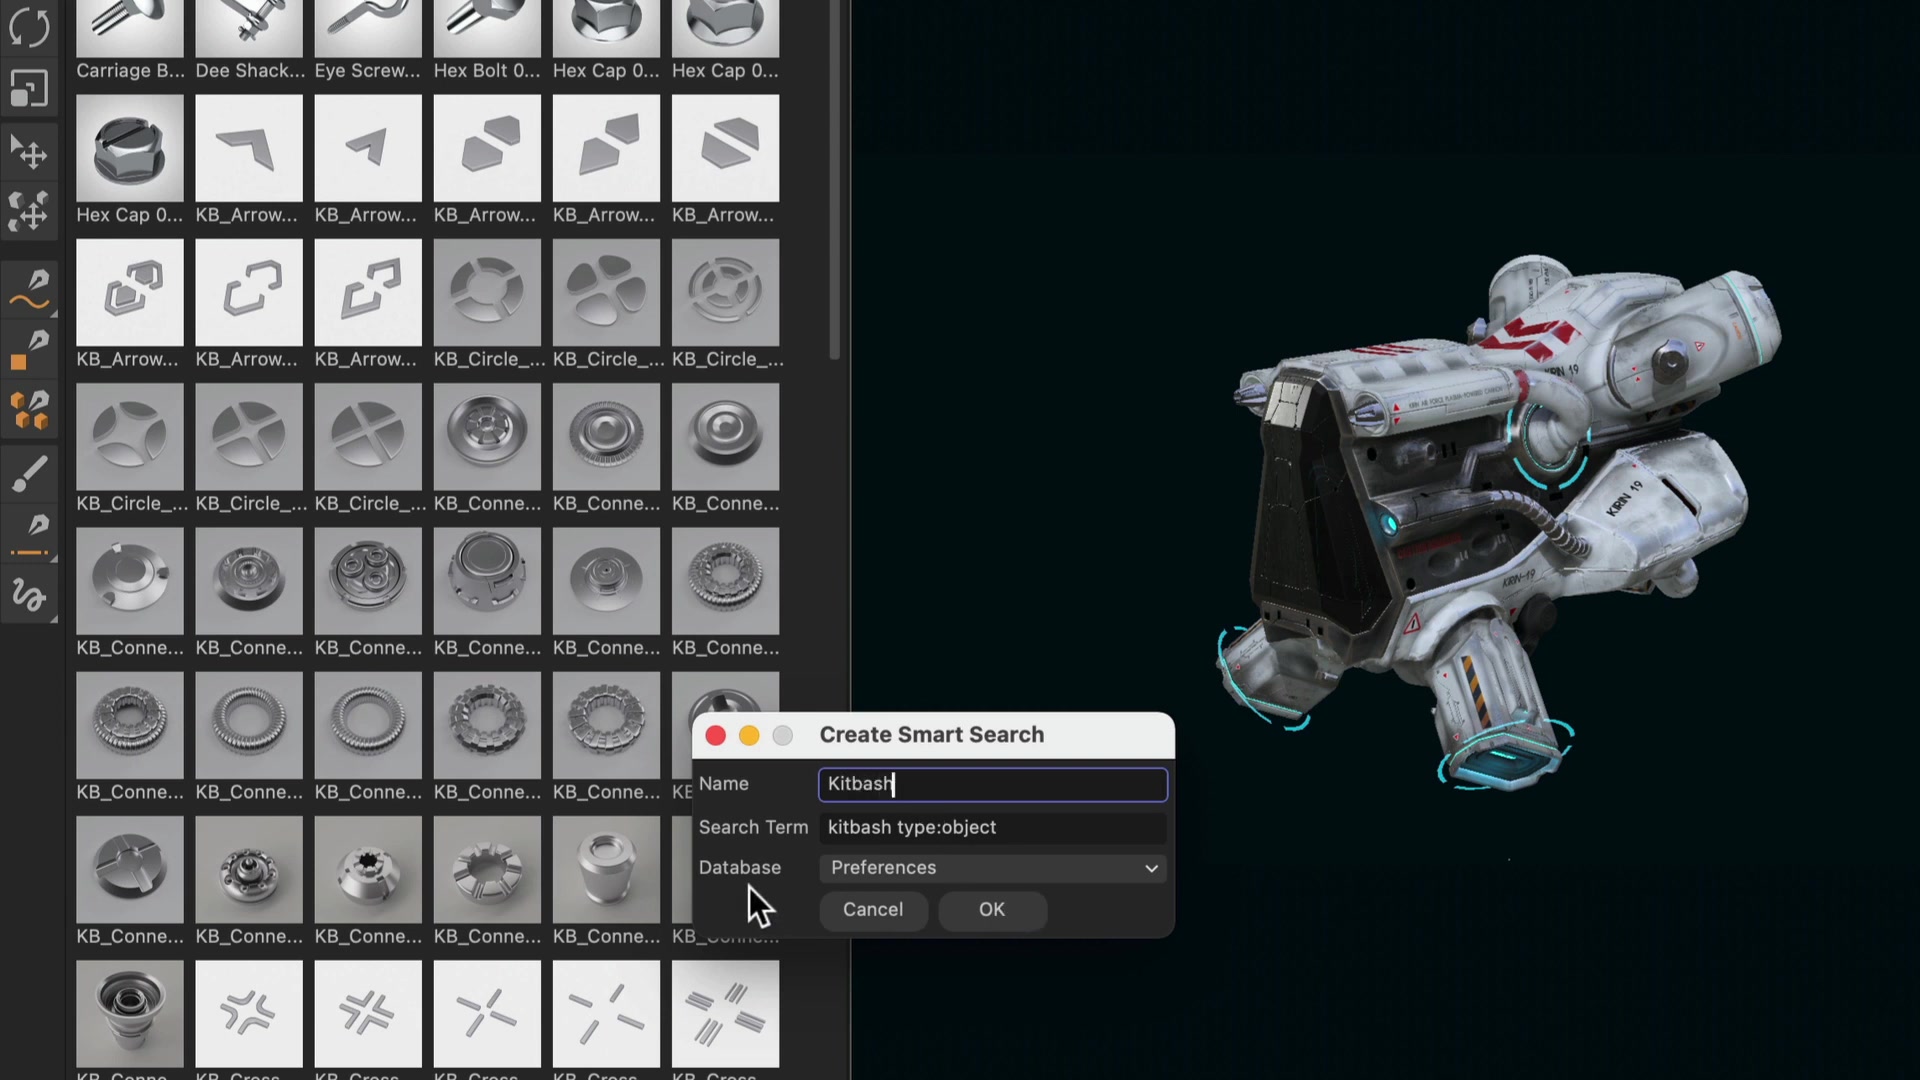Select the dashed line pen tool
The height and width of the screenshot is (1080, 1920).
tap(30, 532)
